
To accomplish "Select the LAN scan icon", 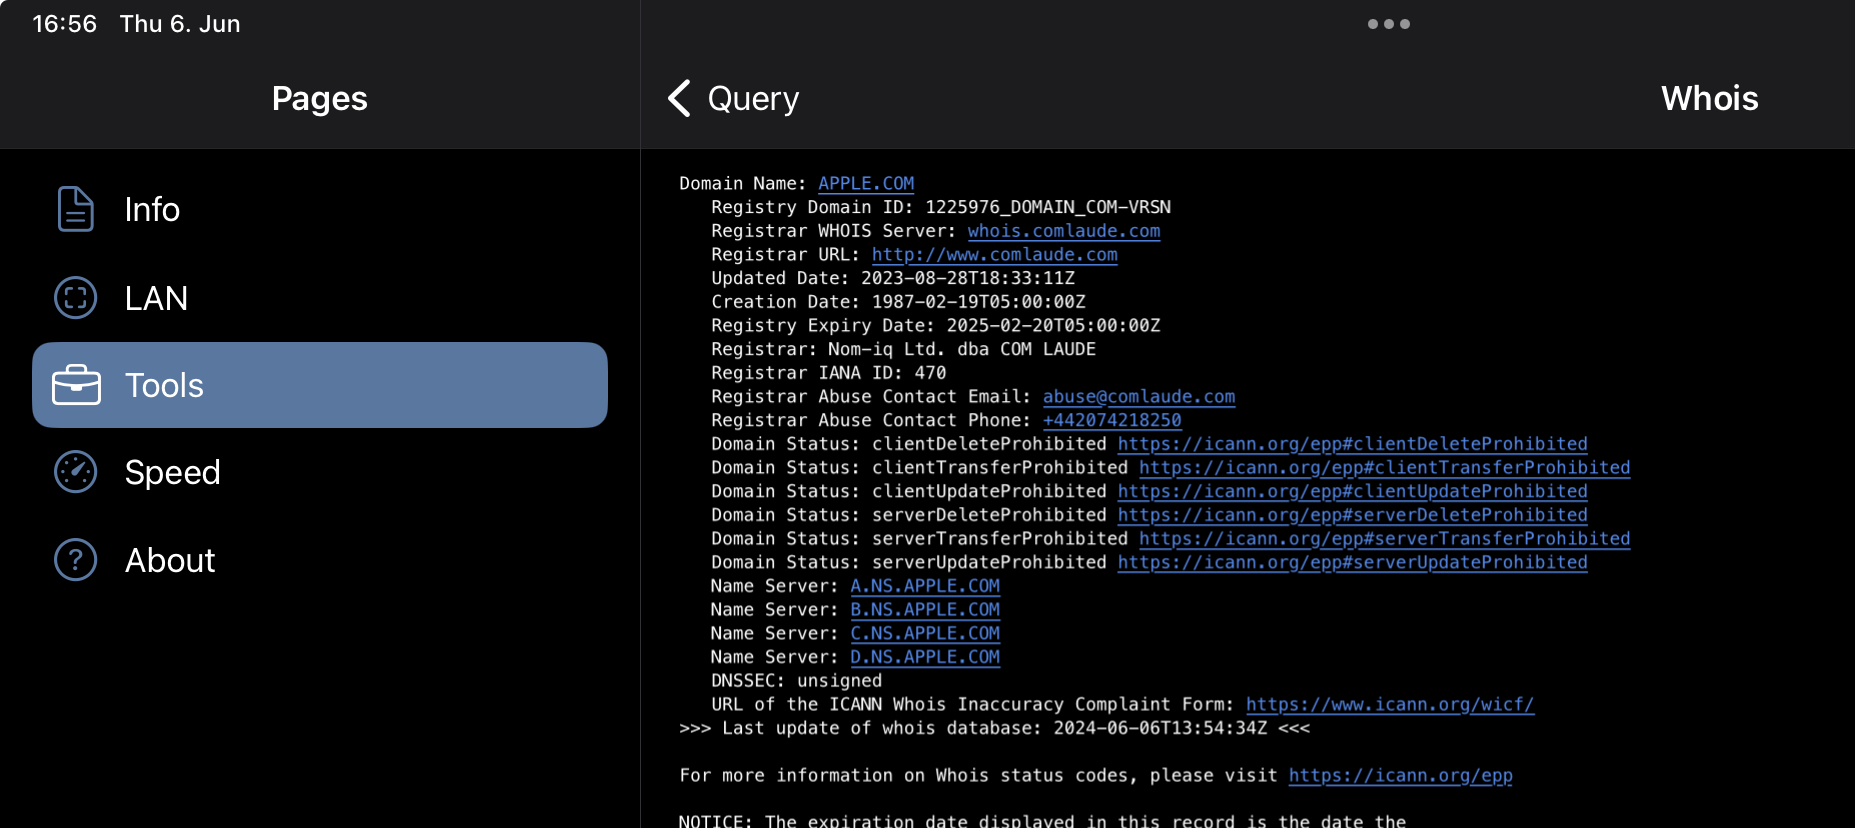I will click(x=76, y=298).
